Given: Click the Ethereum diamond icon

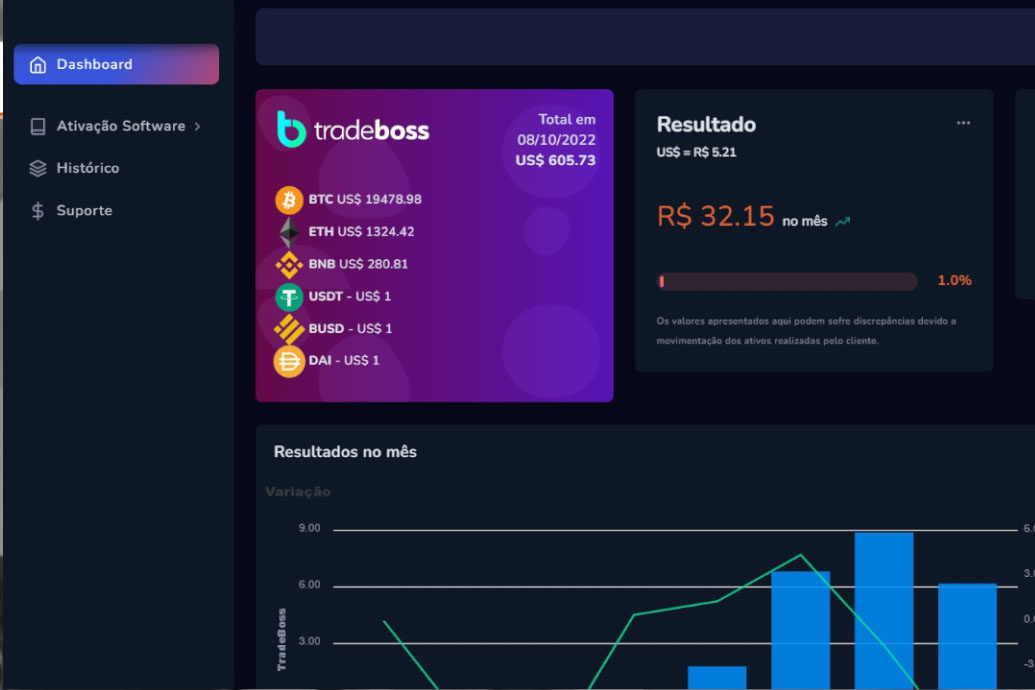Looking at the screenshot, I should 289,232.
